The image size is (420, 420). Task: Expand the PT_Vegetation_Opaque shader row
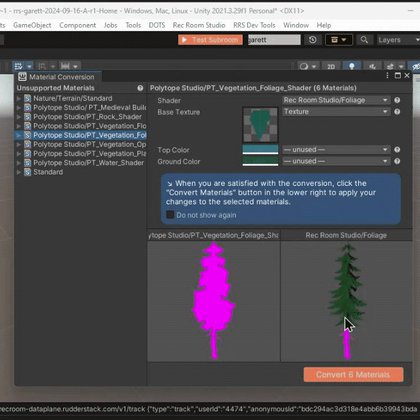[19, 145]
